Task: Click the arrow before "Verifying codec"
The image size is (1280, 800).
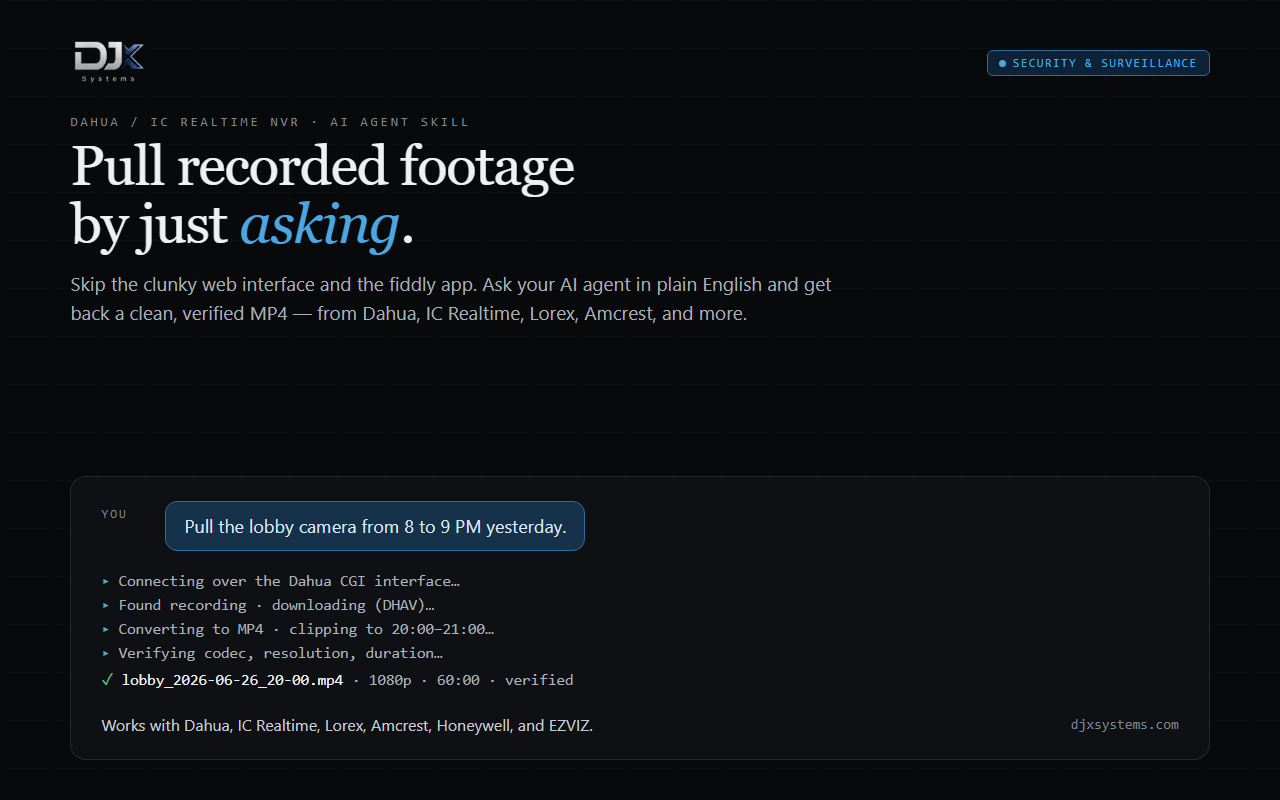Action: [106, 653]
